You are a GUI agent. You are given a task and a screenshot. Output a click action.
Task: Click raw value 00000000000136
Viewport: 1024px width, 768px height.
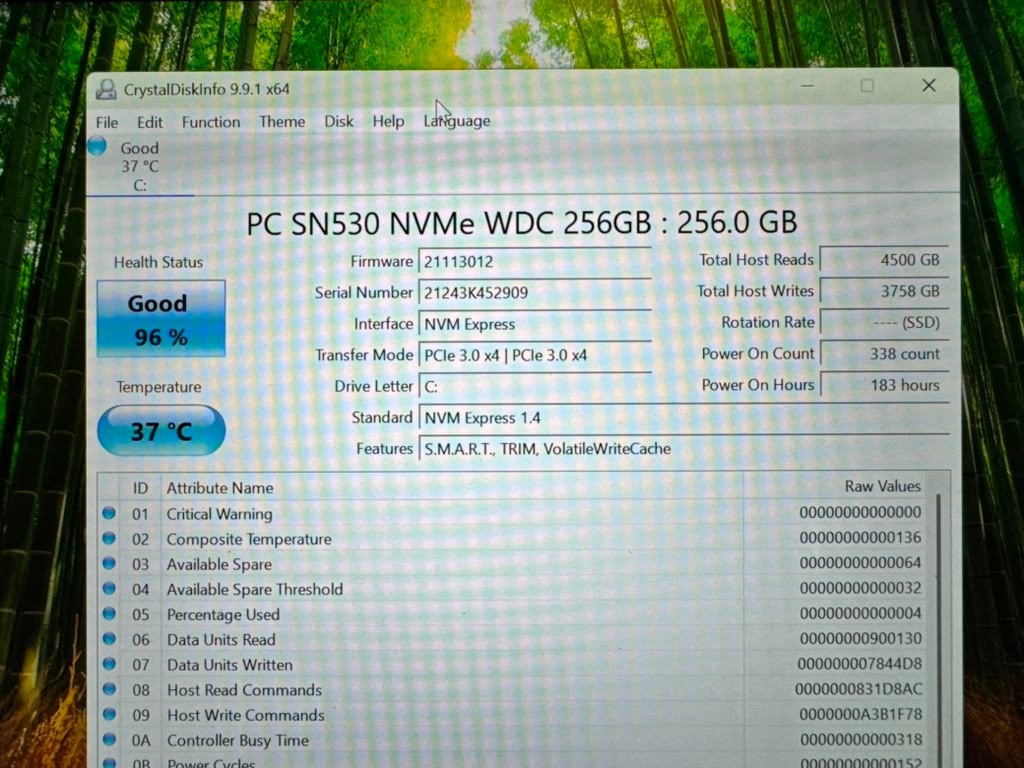pos(861,537)
